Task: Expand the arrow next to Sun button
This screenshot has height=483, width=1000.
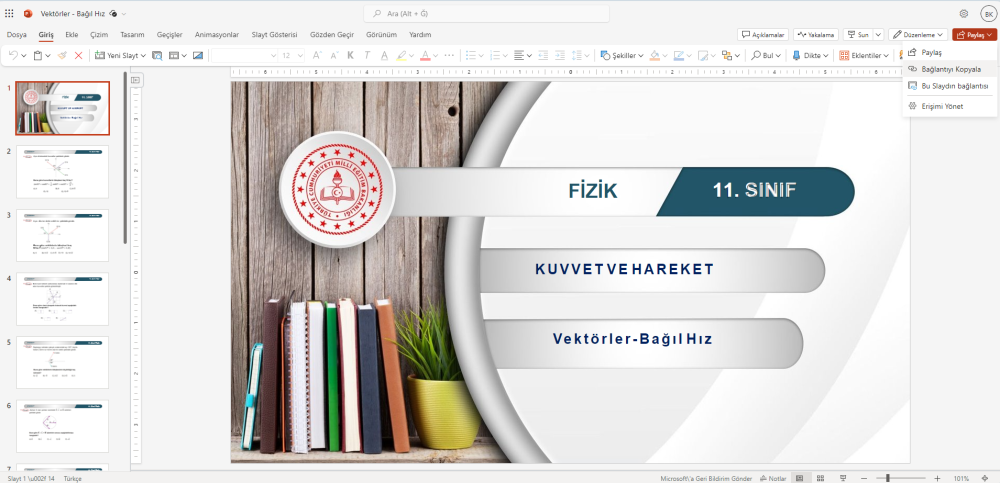Action: click(x=878, y=34)
